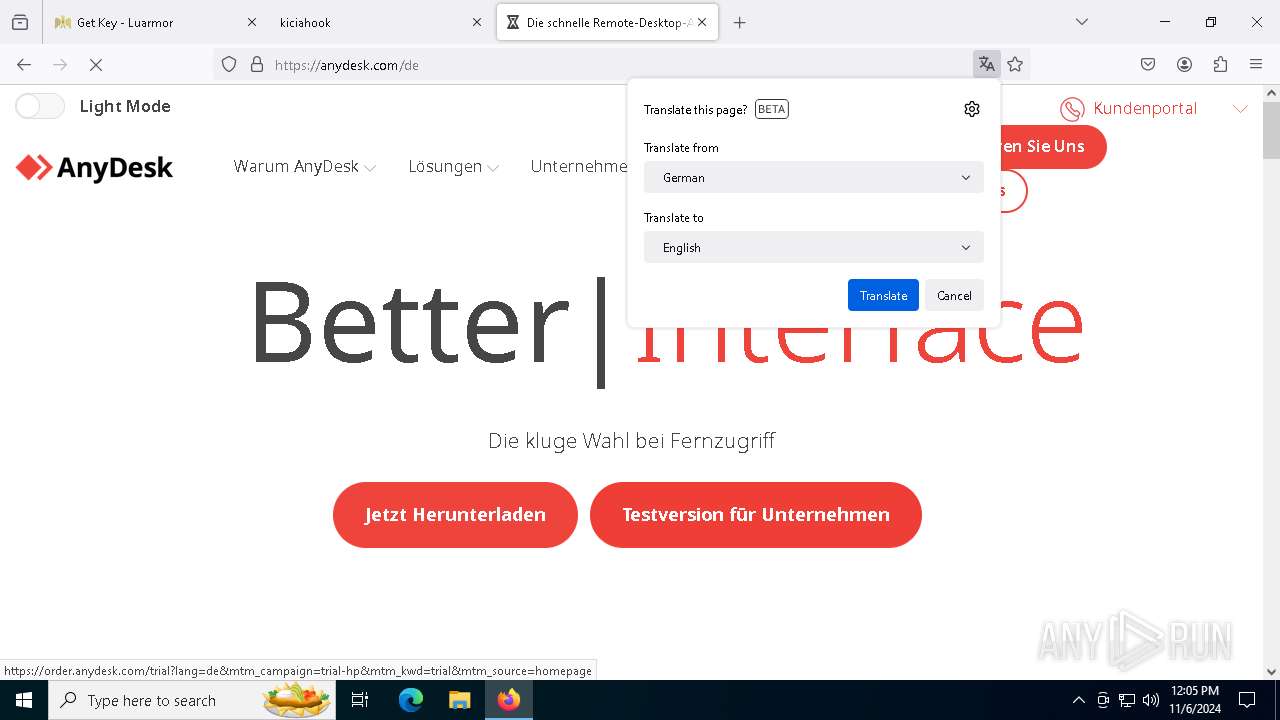Click the tracking protection shield icon

229,64
